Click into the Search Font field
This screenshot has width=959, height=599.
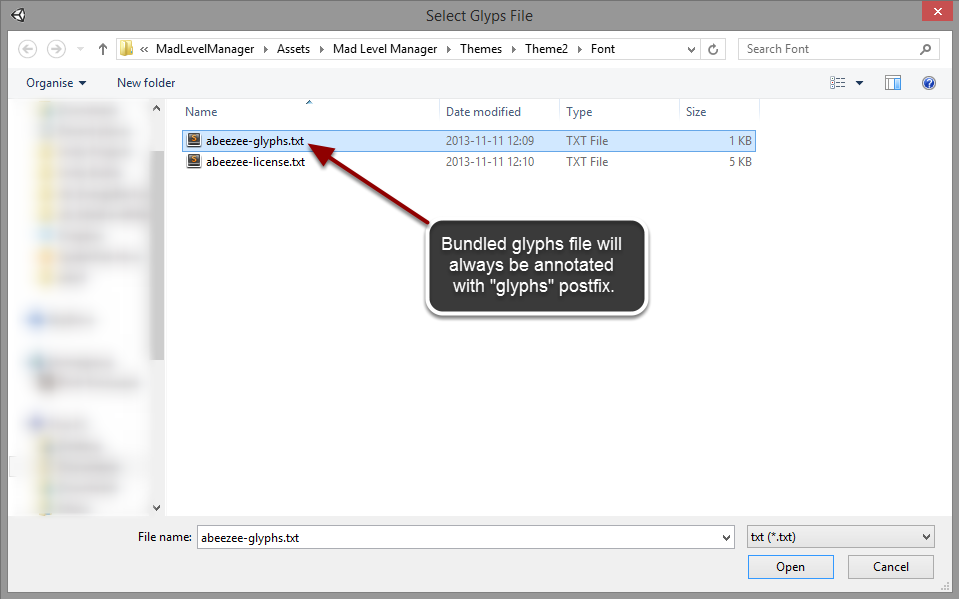pos(828,49)
